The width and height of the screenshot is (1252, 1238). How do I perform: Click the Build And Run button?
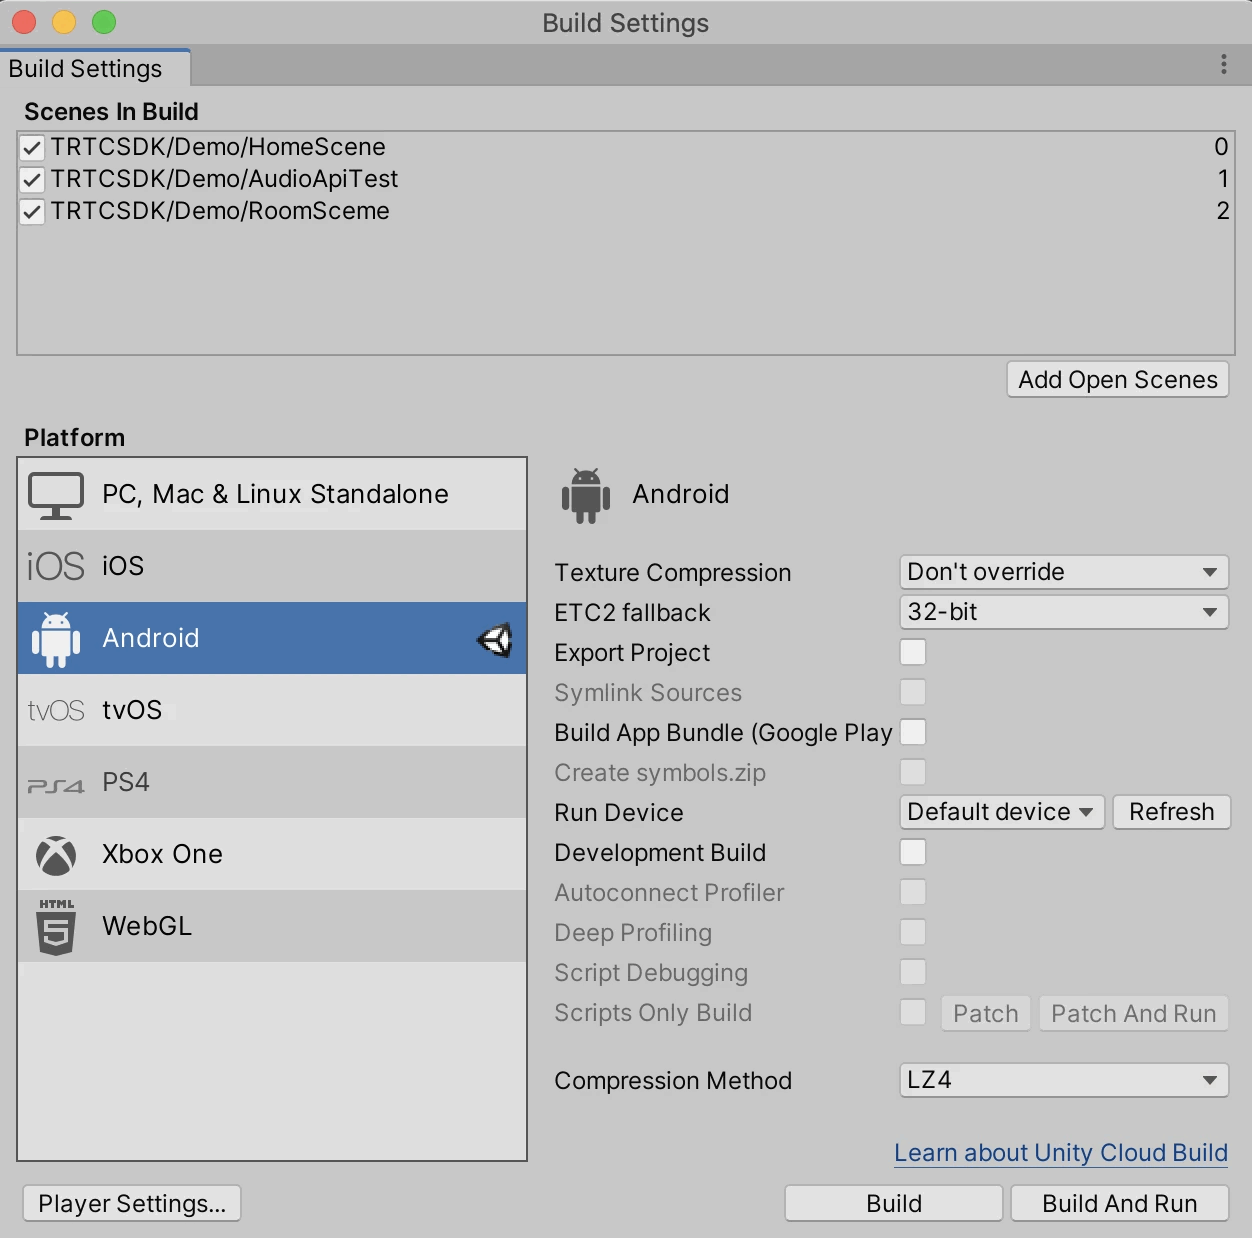tap(1120, 1204)
